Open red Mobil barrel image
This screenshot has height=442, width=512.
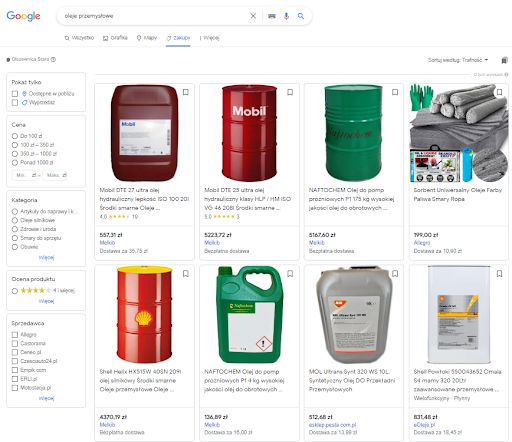pos(249,133)
